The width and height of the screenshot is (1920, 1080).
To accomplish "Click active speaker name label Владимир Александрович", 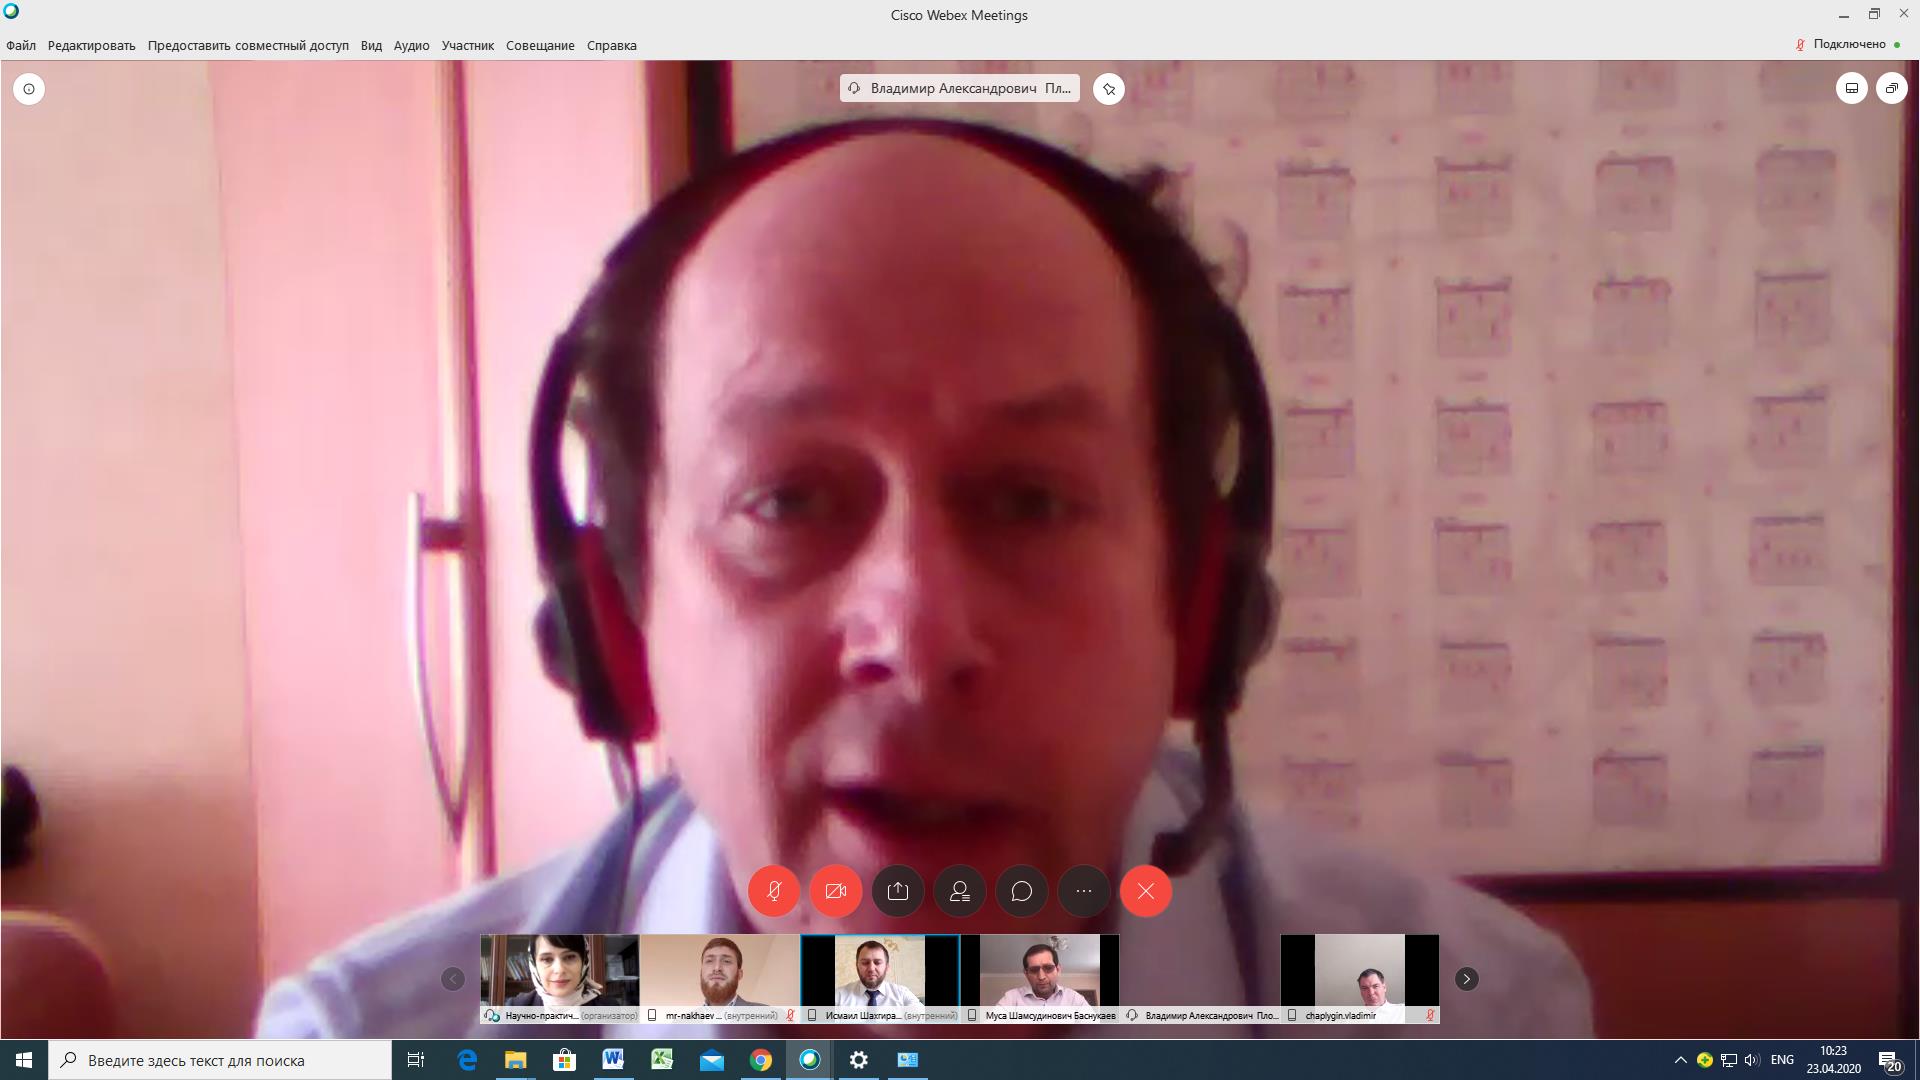I will 960,88.
